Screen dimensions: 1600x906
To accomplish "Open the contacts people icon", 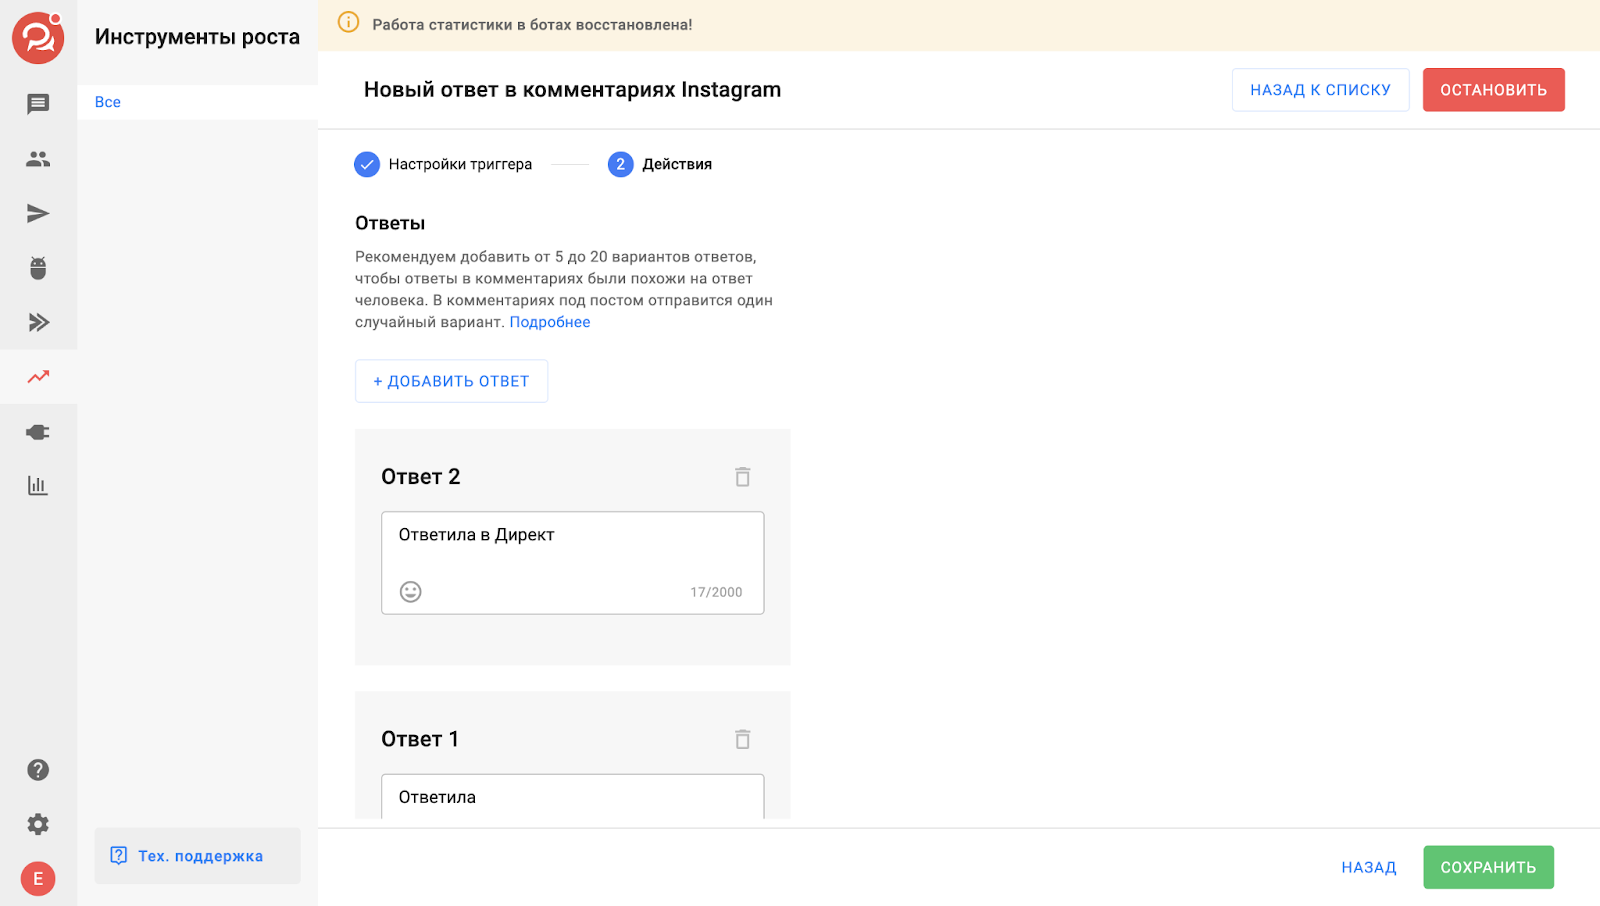I will [x=38, y=159].
